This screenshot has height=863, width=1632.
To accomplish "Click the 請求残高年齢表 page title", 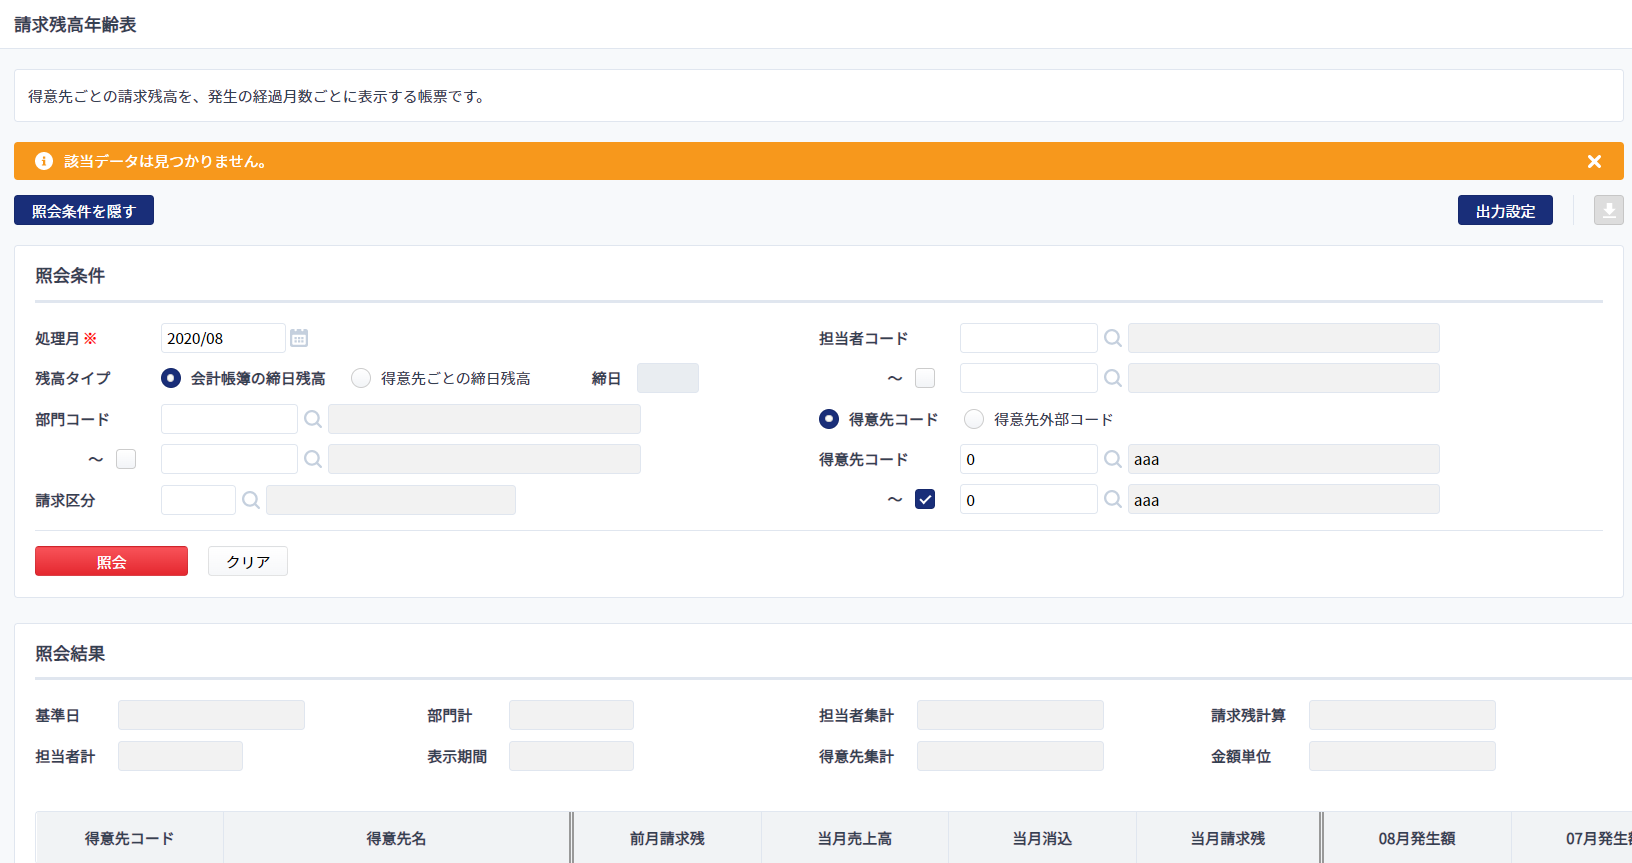I will tap(75, 24).
